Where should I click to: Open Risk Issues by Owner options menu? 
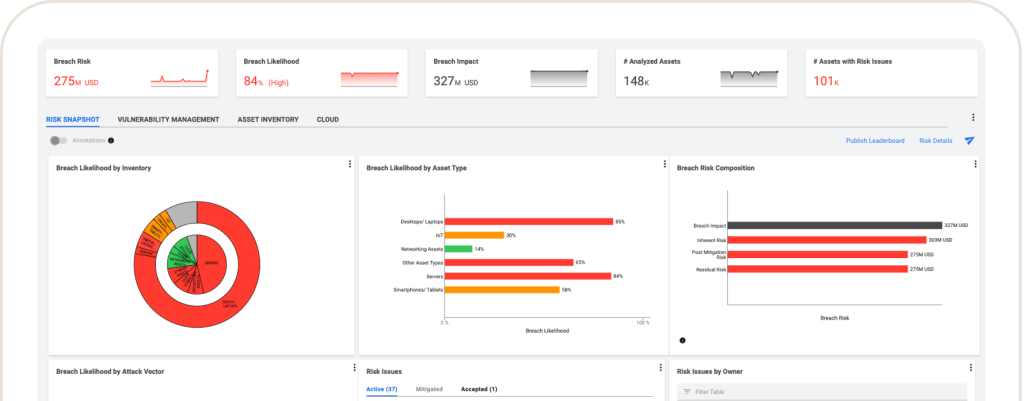pos(972,368)
